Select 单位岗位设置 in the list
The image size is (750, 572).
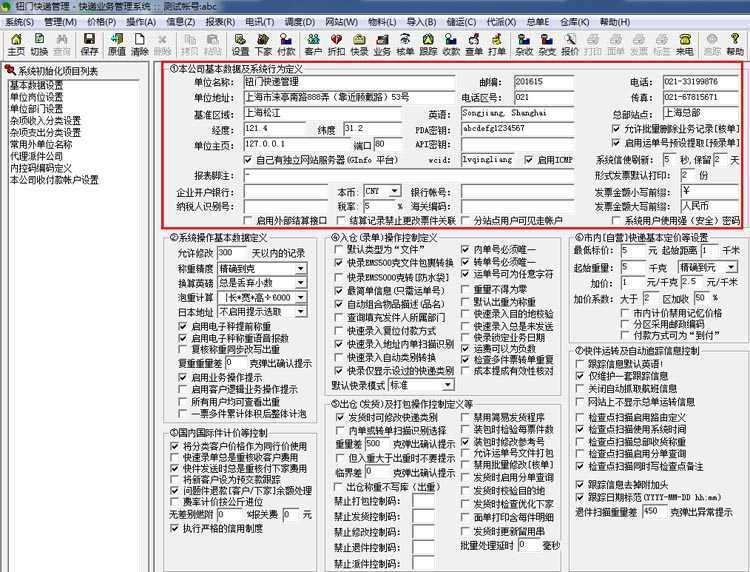point(36,97)
